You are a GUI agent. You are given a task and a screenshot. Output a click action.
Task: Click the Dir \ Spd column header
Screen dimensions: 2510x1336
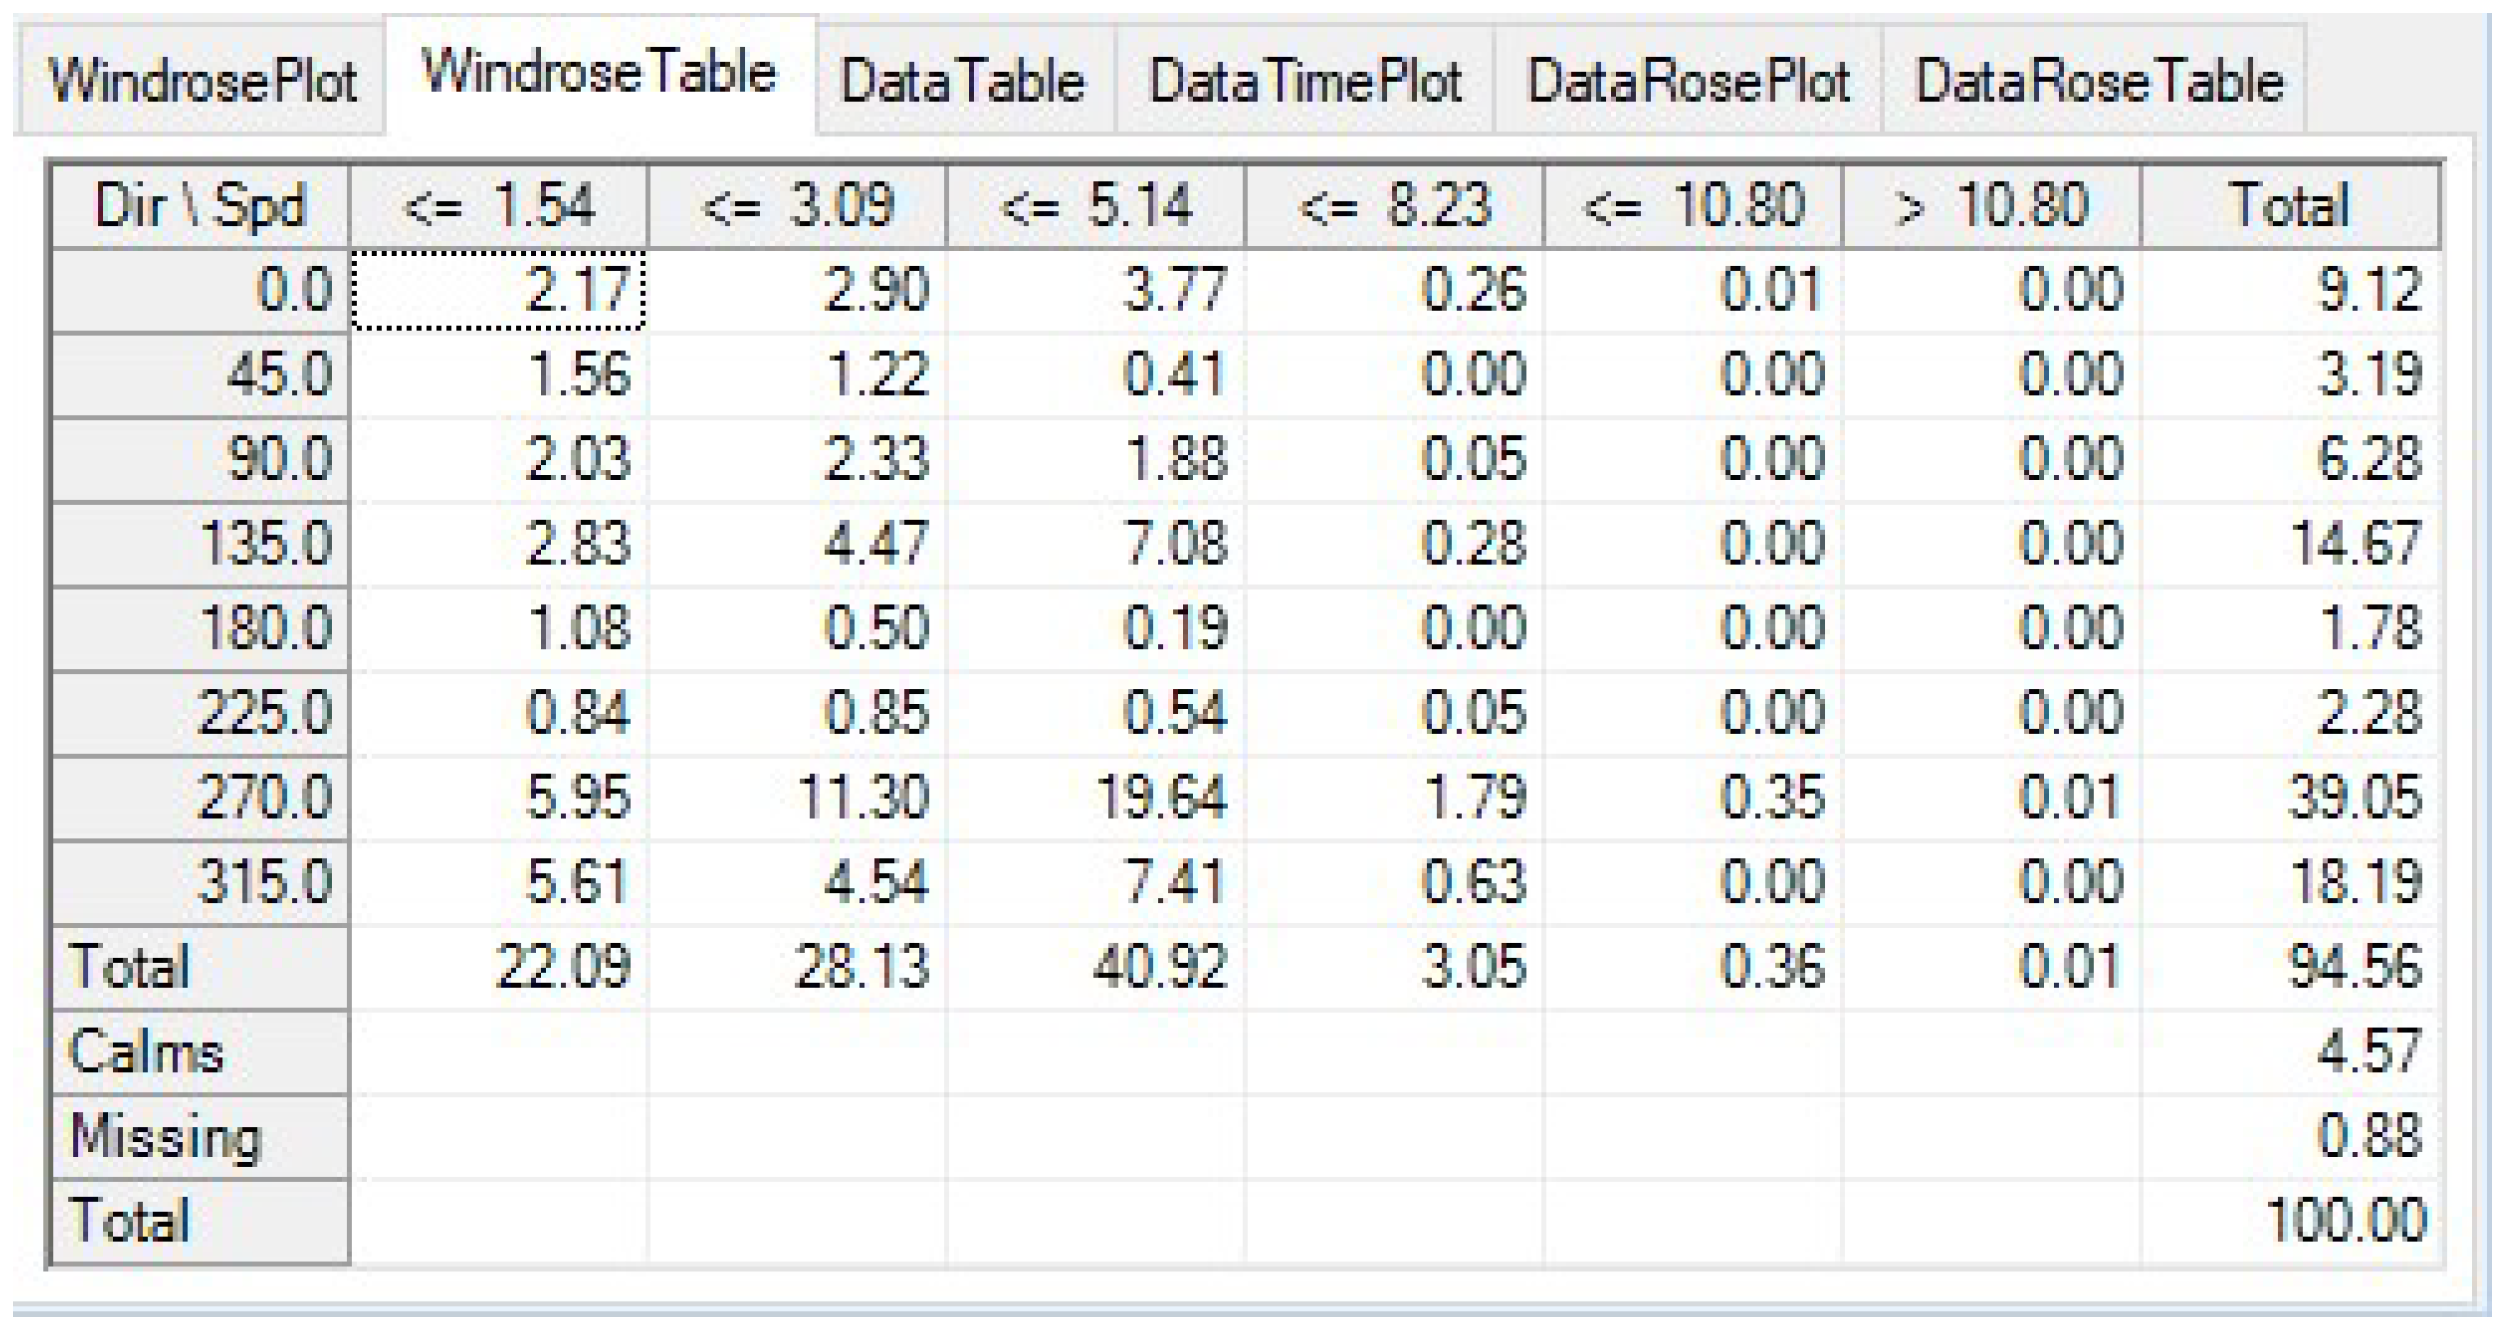tap(200, 207)
